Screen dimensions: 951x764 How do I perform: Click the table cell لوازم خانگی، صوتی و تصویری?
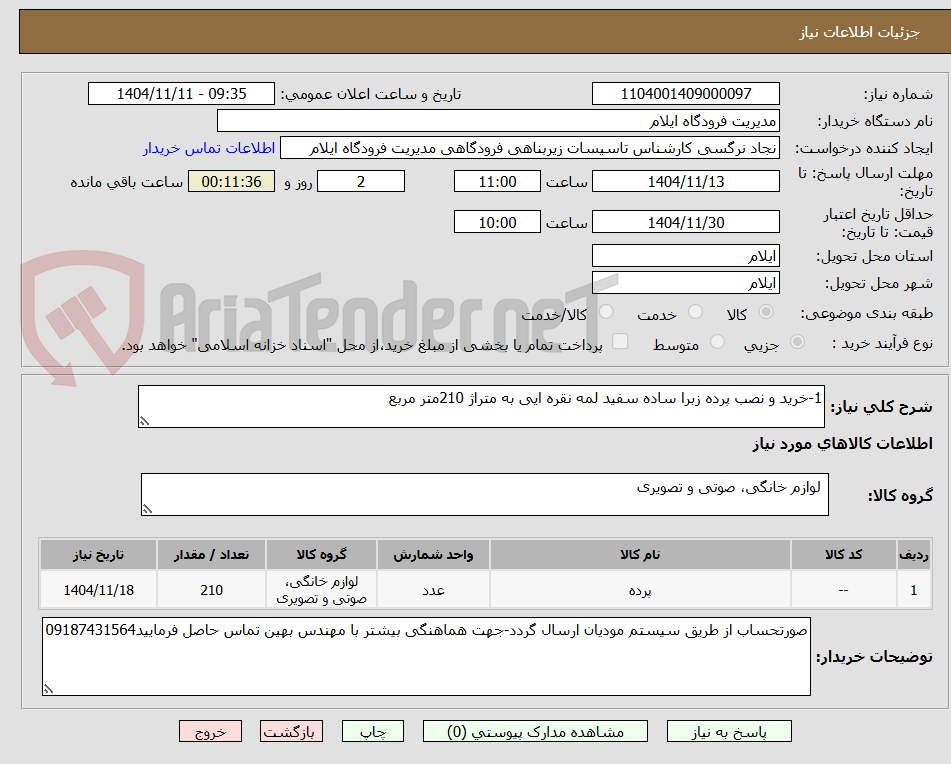click(x=321, y=590)
